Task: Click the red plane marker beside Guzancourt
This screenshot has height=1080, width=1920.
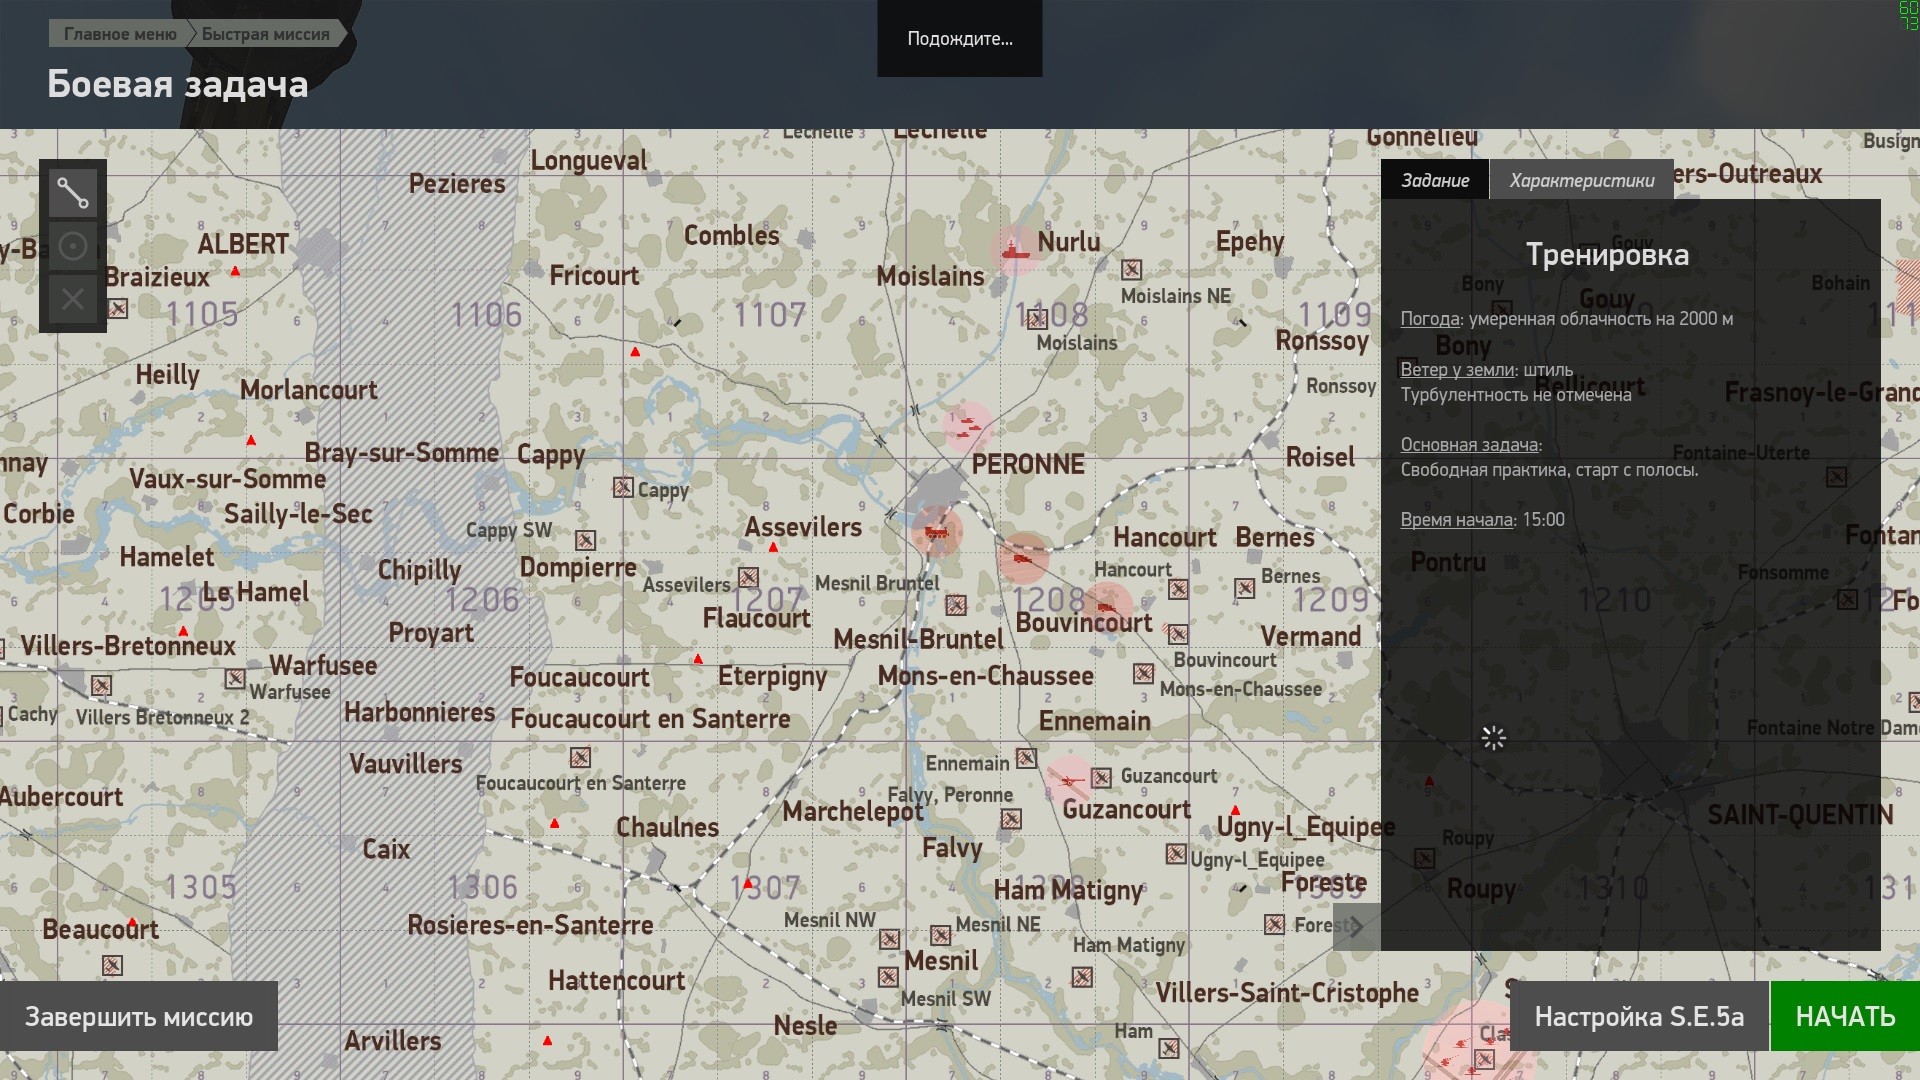Action: [1070, 780]
